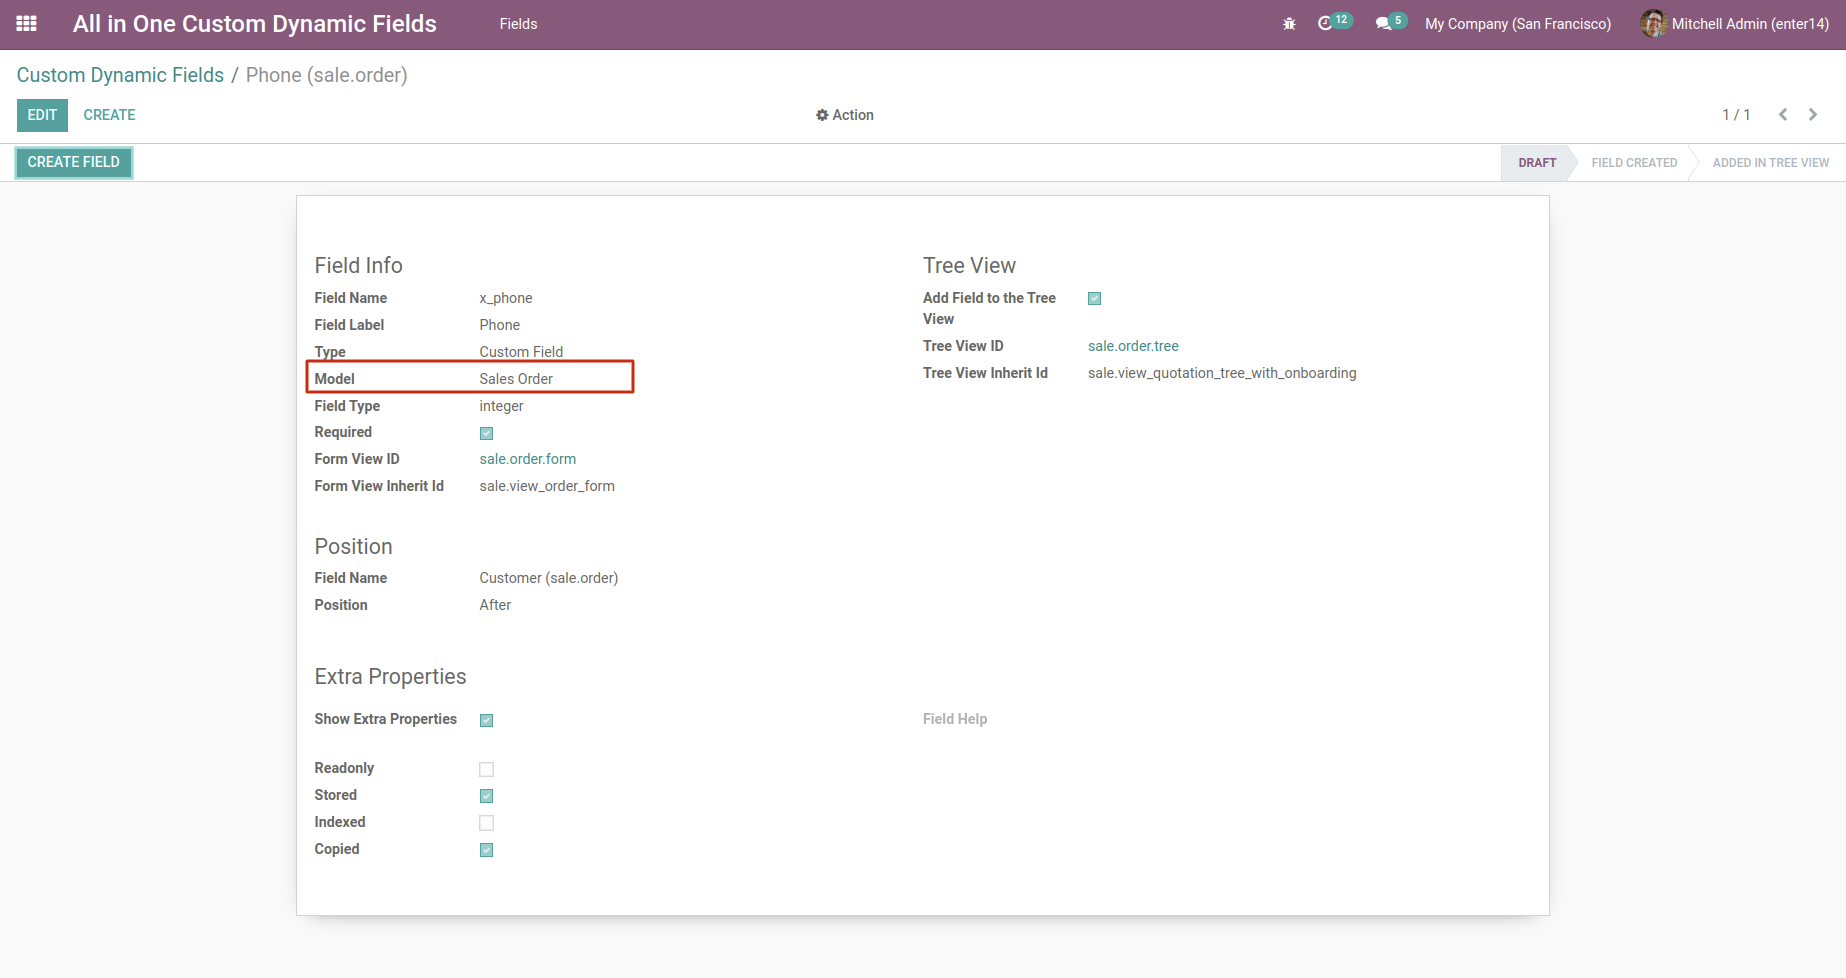
Task: Expand Mitchell Admin user menu
Action: pyautogui.click(x=1749, y=24)
